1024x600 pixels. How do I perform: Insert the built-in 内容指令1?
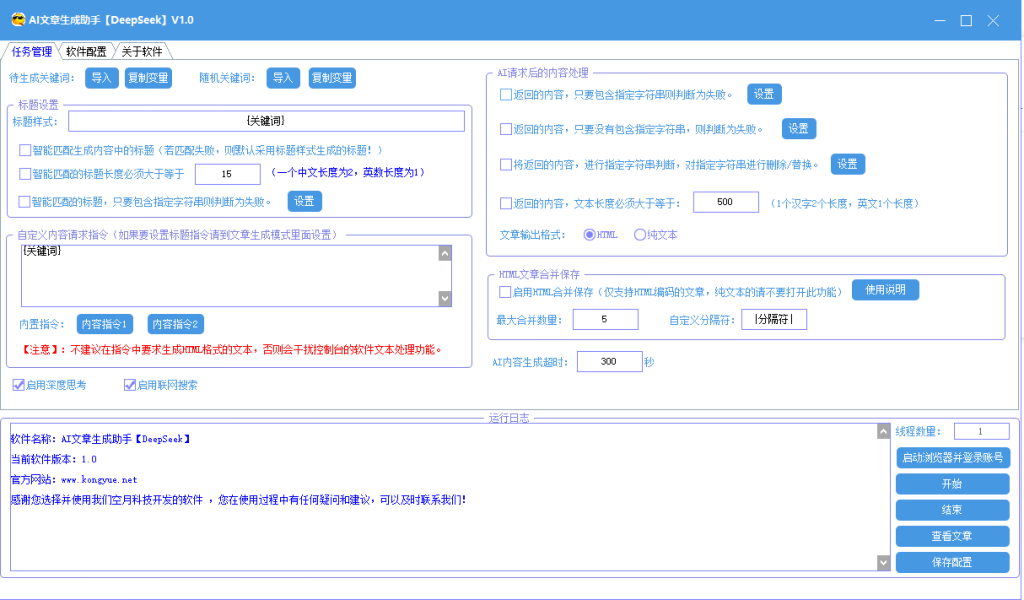coord(104,324)
